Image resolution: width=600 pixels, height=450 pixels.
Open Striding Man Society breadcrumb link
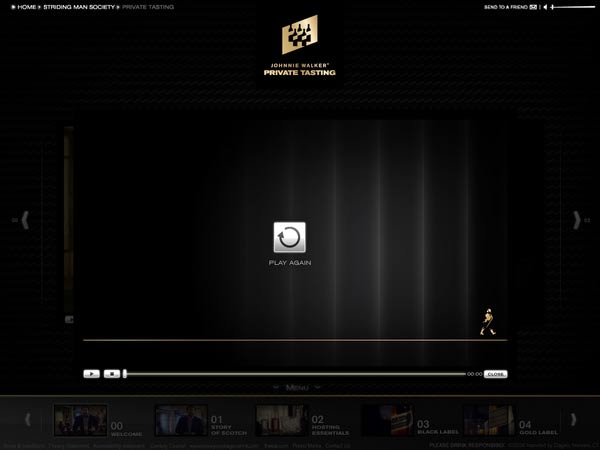click(x=79, y=7)
